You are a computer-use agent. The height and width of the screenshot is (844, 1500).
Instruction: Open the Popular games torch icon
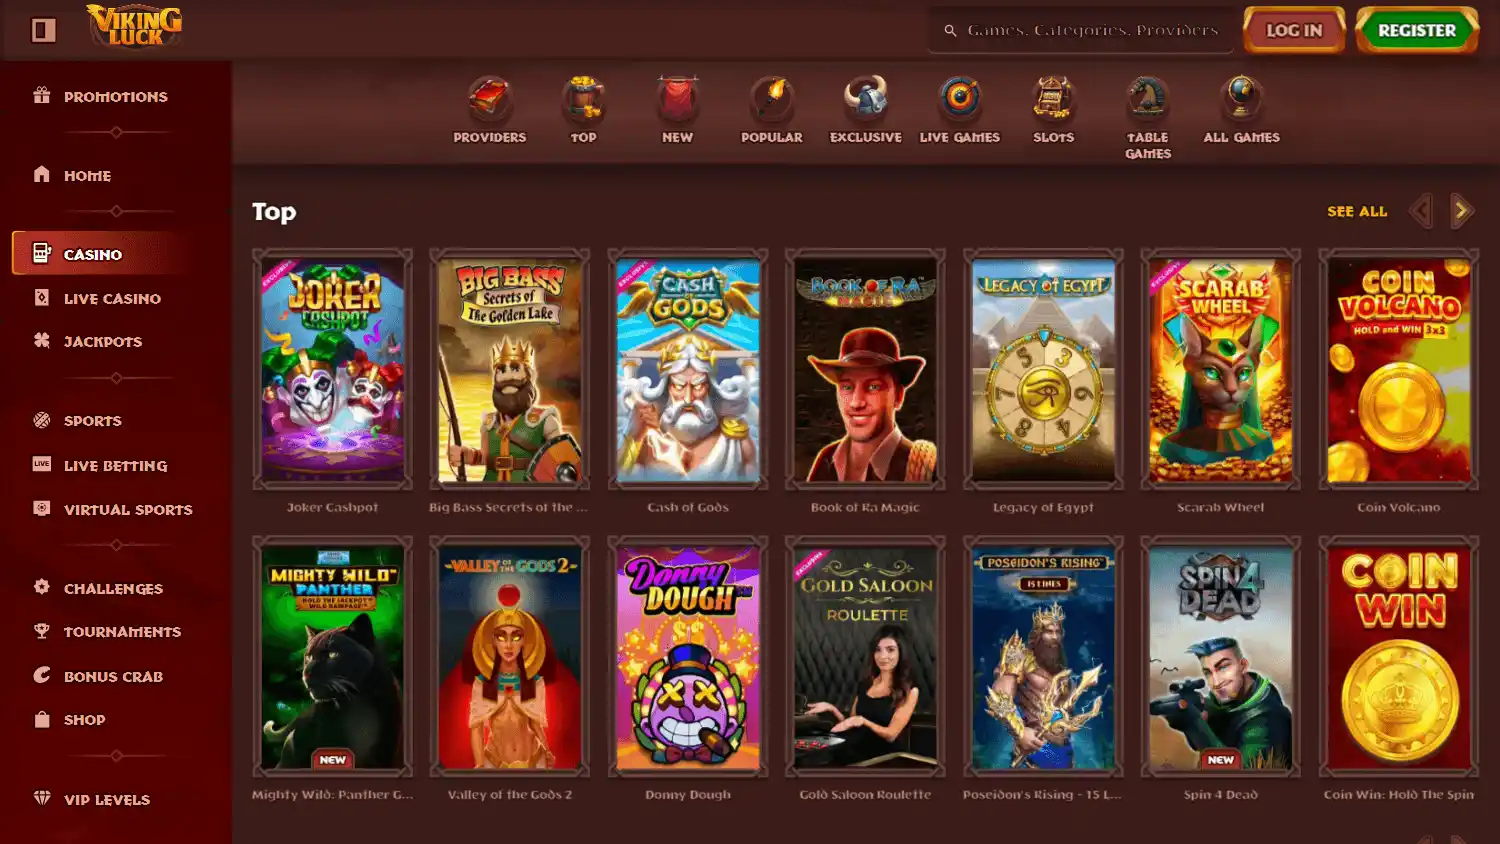771,99
